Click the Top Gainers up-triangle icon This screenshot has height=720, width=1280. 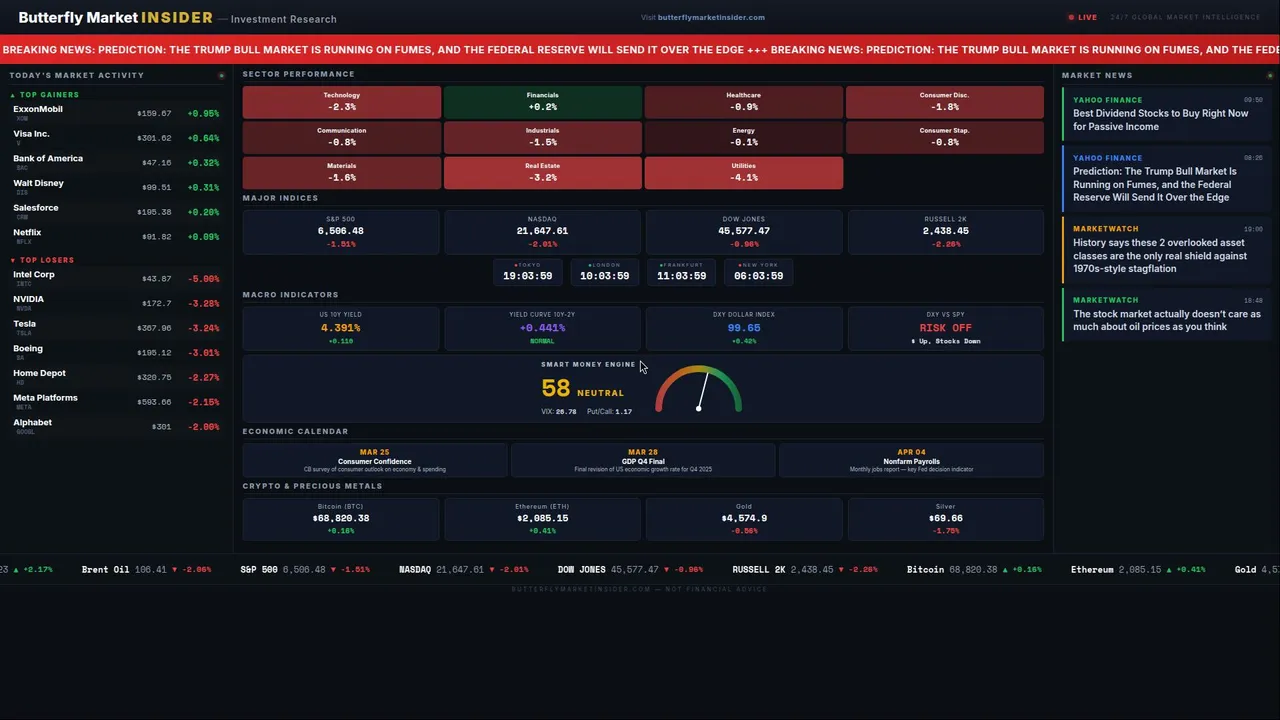[13, 95]
